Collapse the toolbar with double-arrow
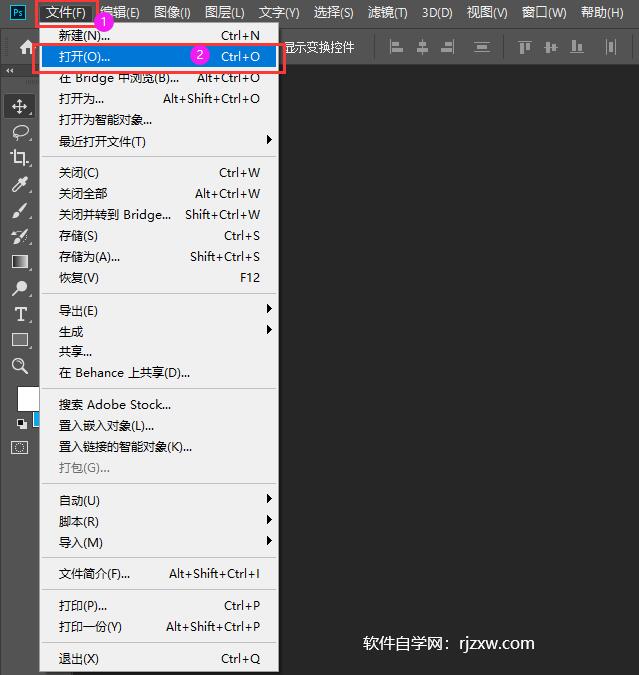 click(9, 70)
